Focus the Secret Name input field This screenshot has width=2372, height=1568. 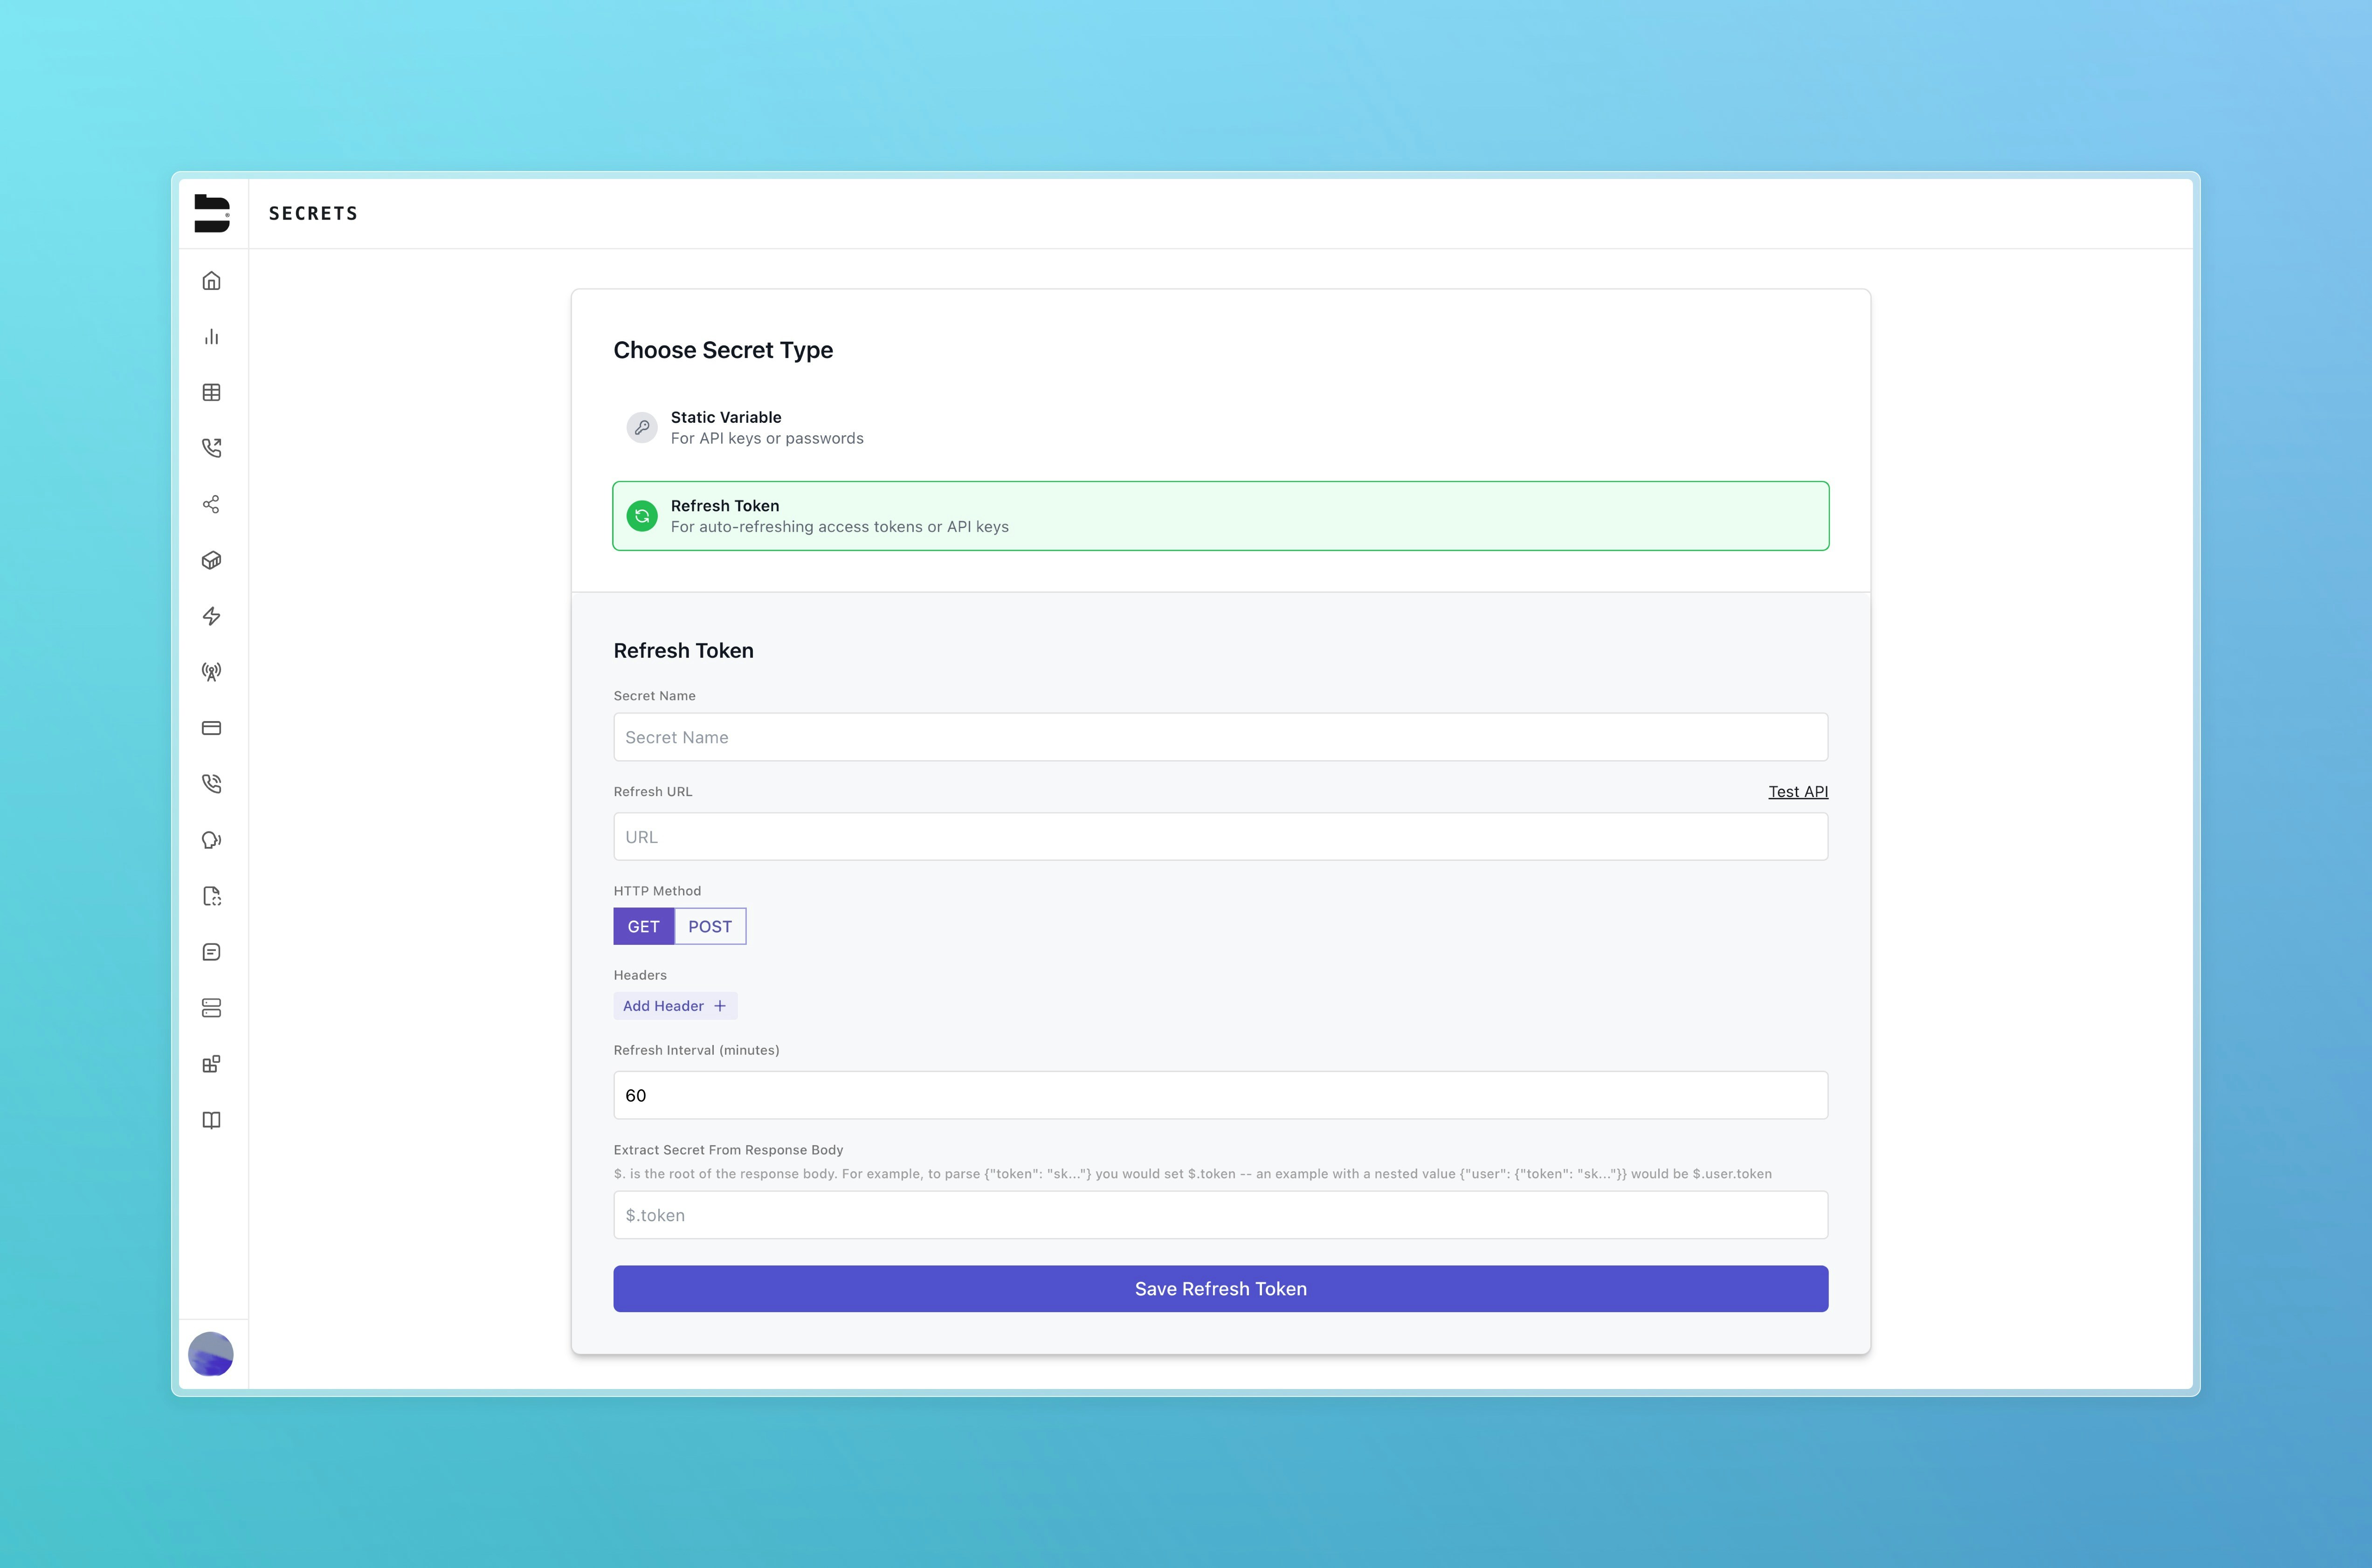click(1220, 737)
